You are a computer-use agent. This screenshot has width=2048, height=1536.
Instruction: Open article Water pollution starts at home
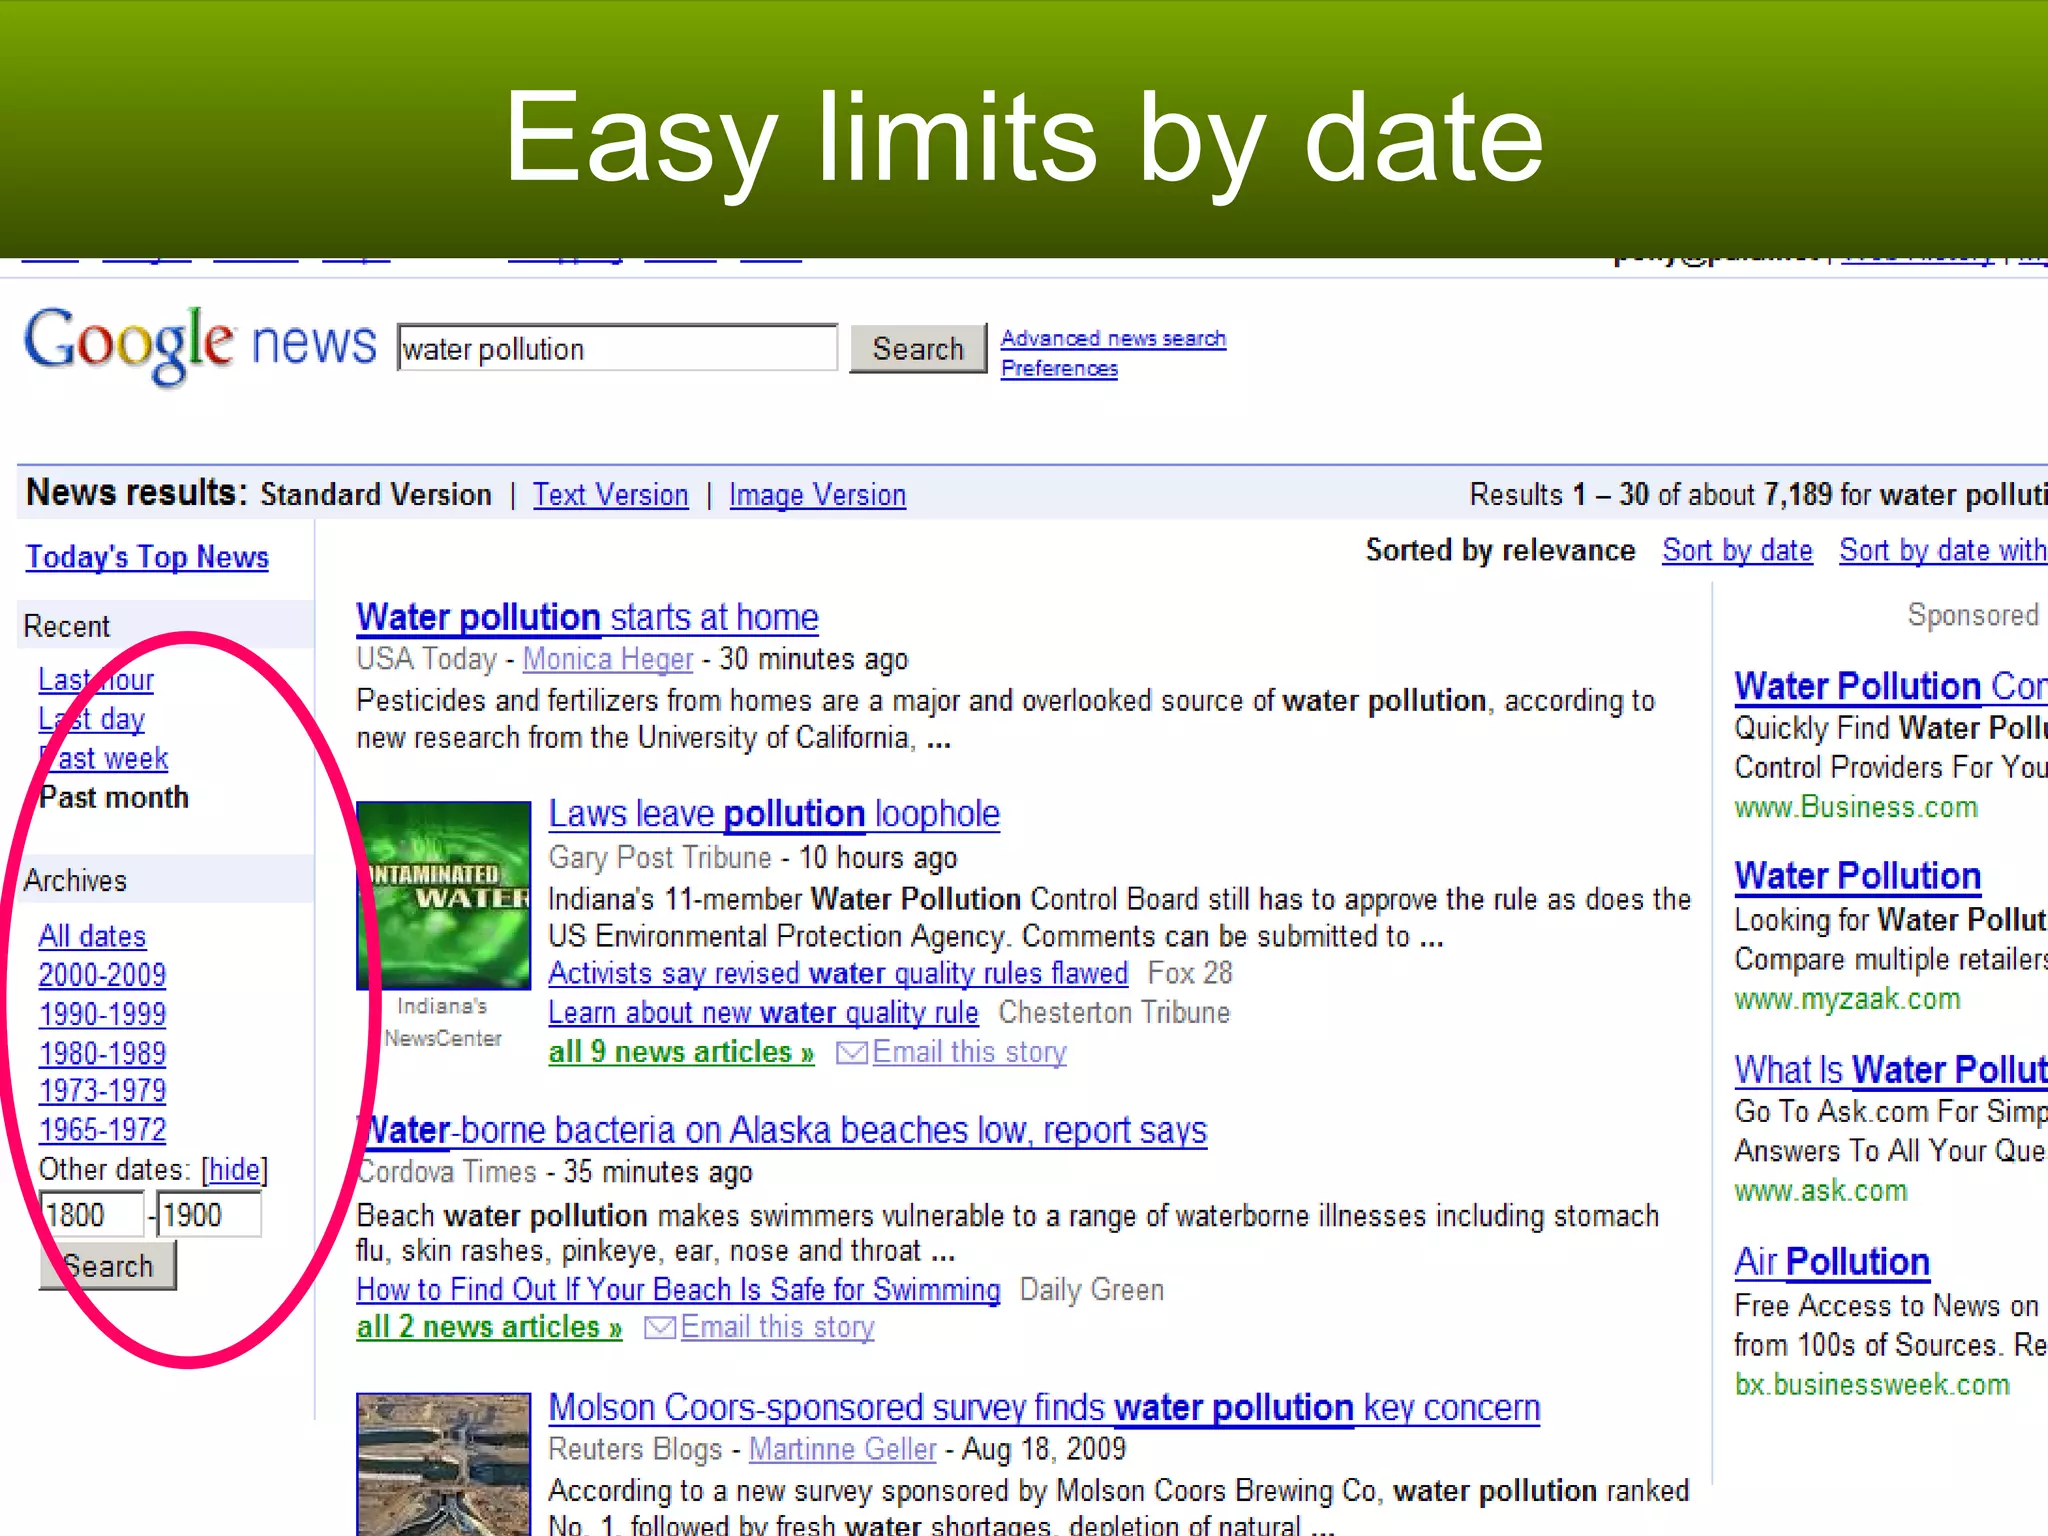click(x=587, y=617)
